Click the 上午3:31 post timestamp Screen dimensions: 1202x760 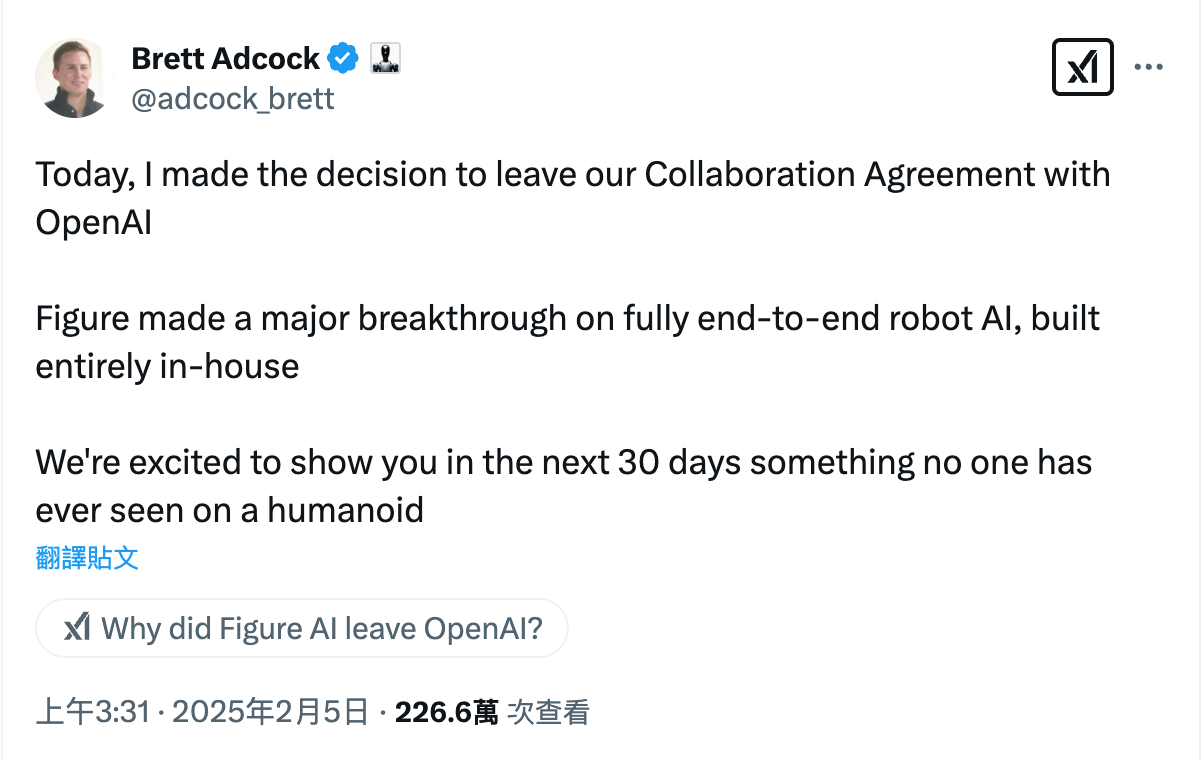(x=92, y=712)
